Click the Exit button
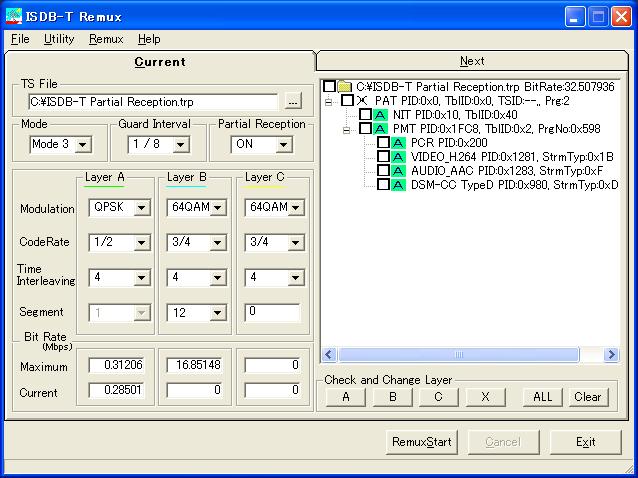 (586, 442)
